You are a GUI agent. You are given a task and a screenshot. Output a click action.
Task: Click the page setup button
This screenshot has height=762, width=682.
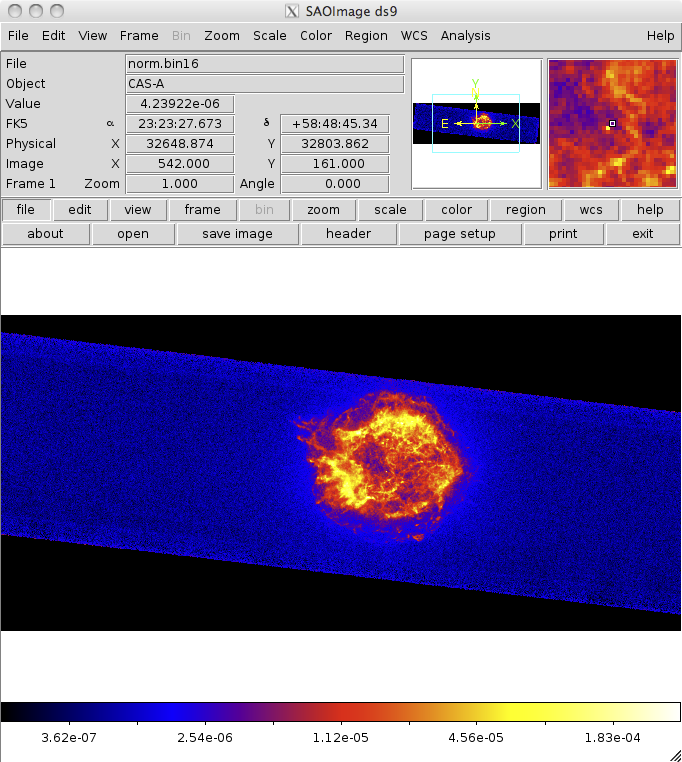459,234
